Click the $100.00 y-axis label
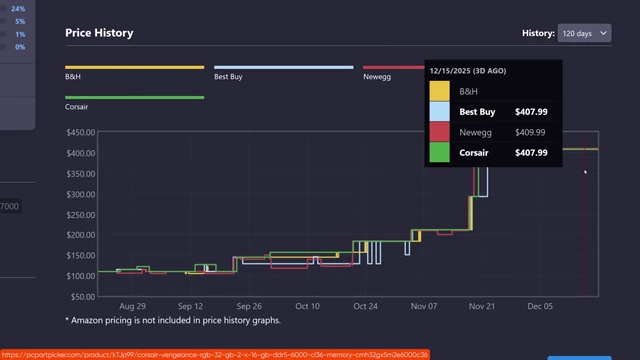 pos(81,276)
